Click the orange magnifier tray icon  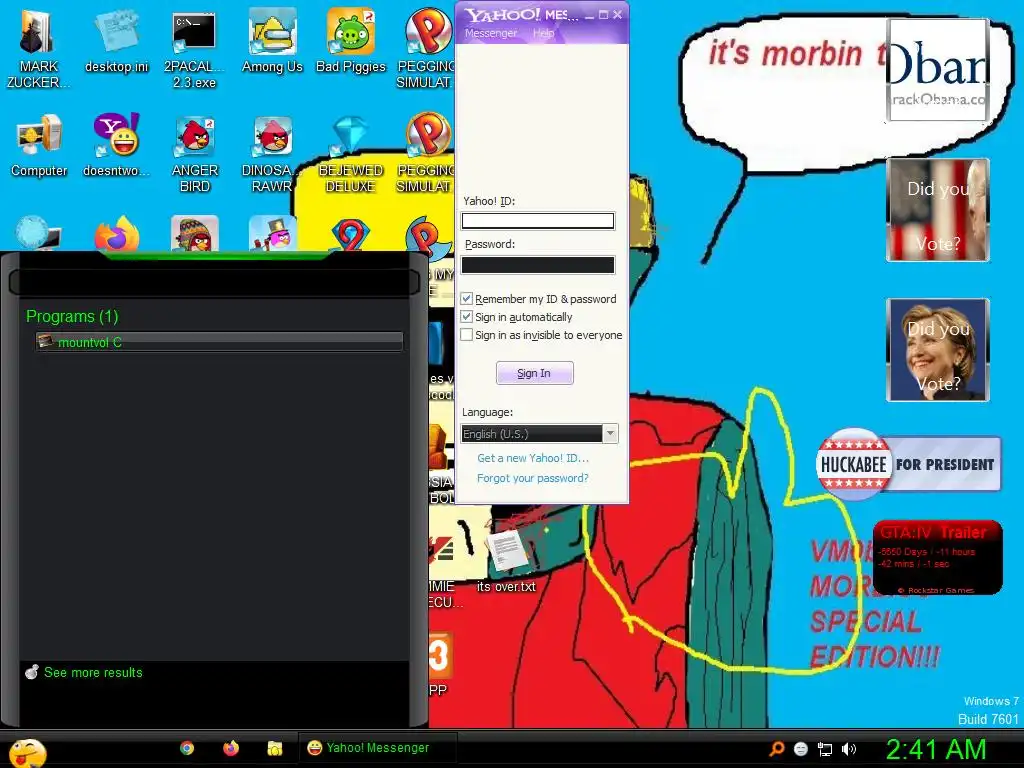(x=777, y=748)
